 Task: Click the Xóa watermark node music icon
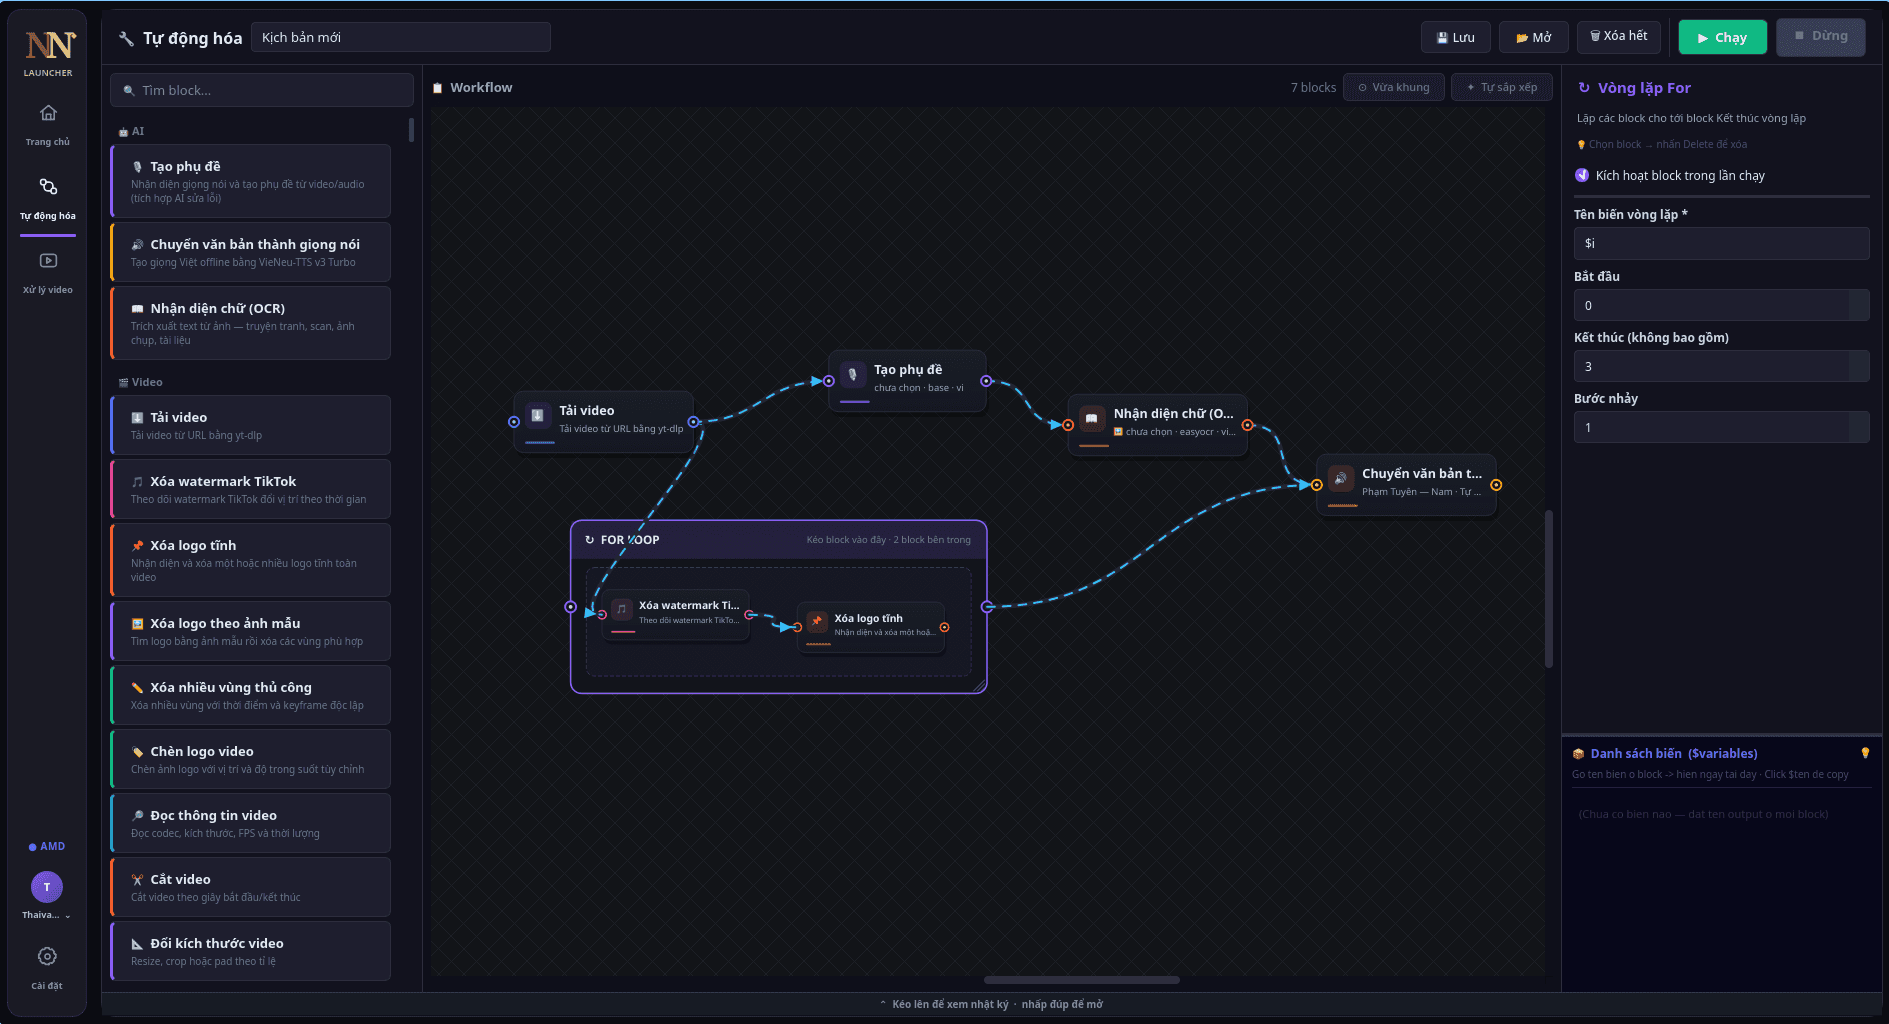coord(622,609)
